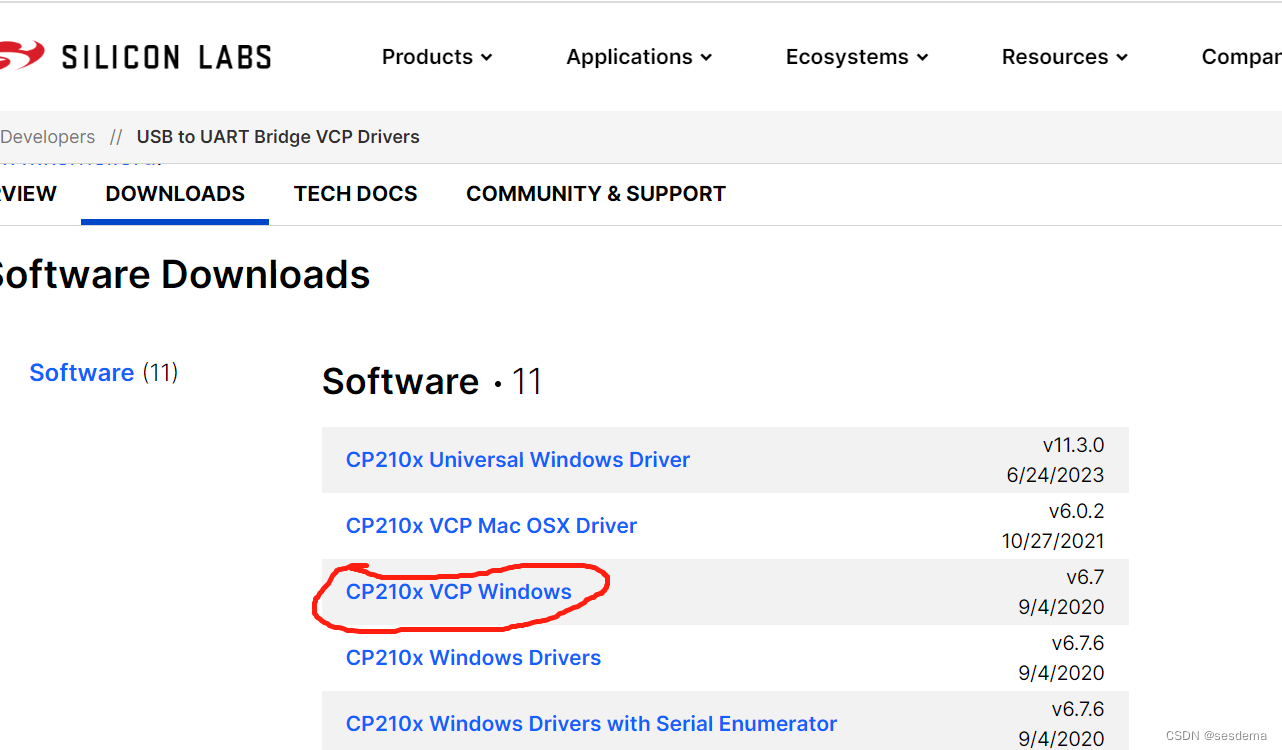1282x750 pixels.
Task: Click the circled CP210x VCP Windows link
Action: tap(458, 591)
